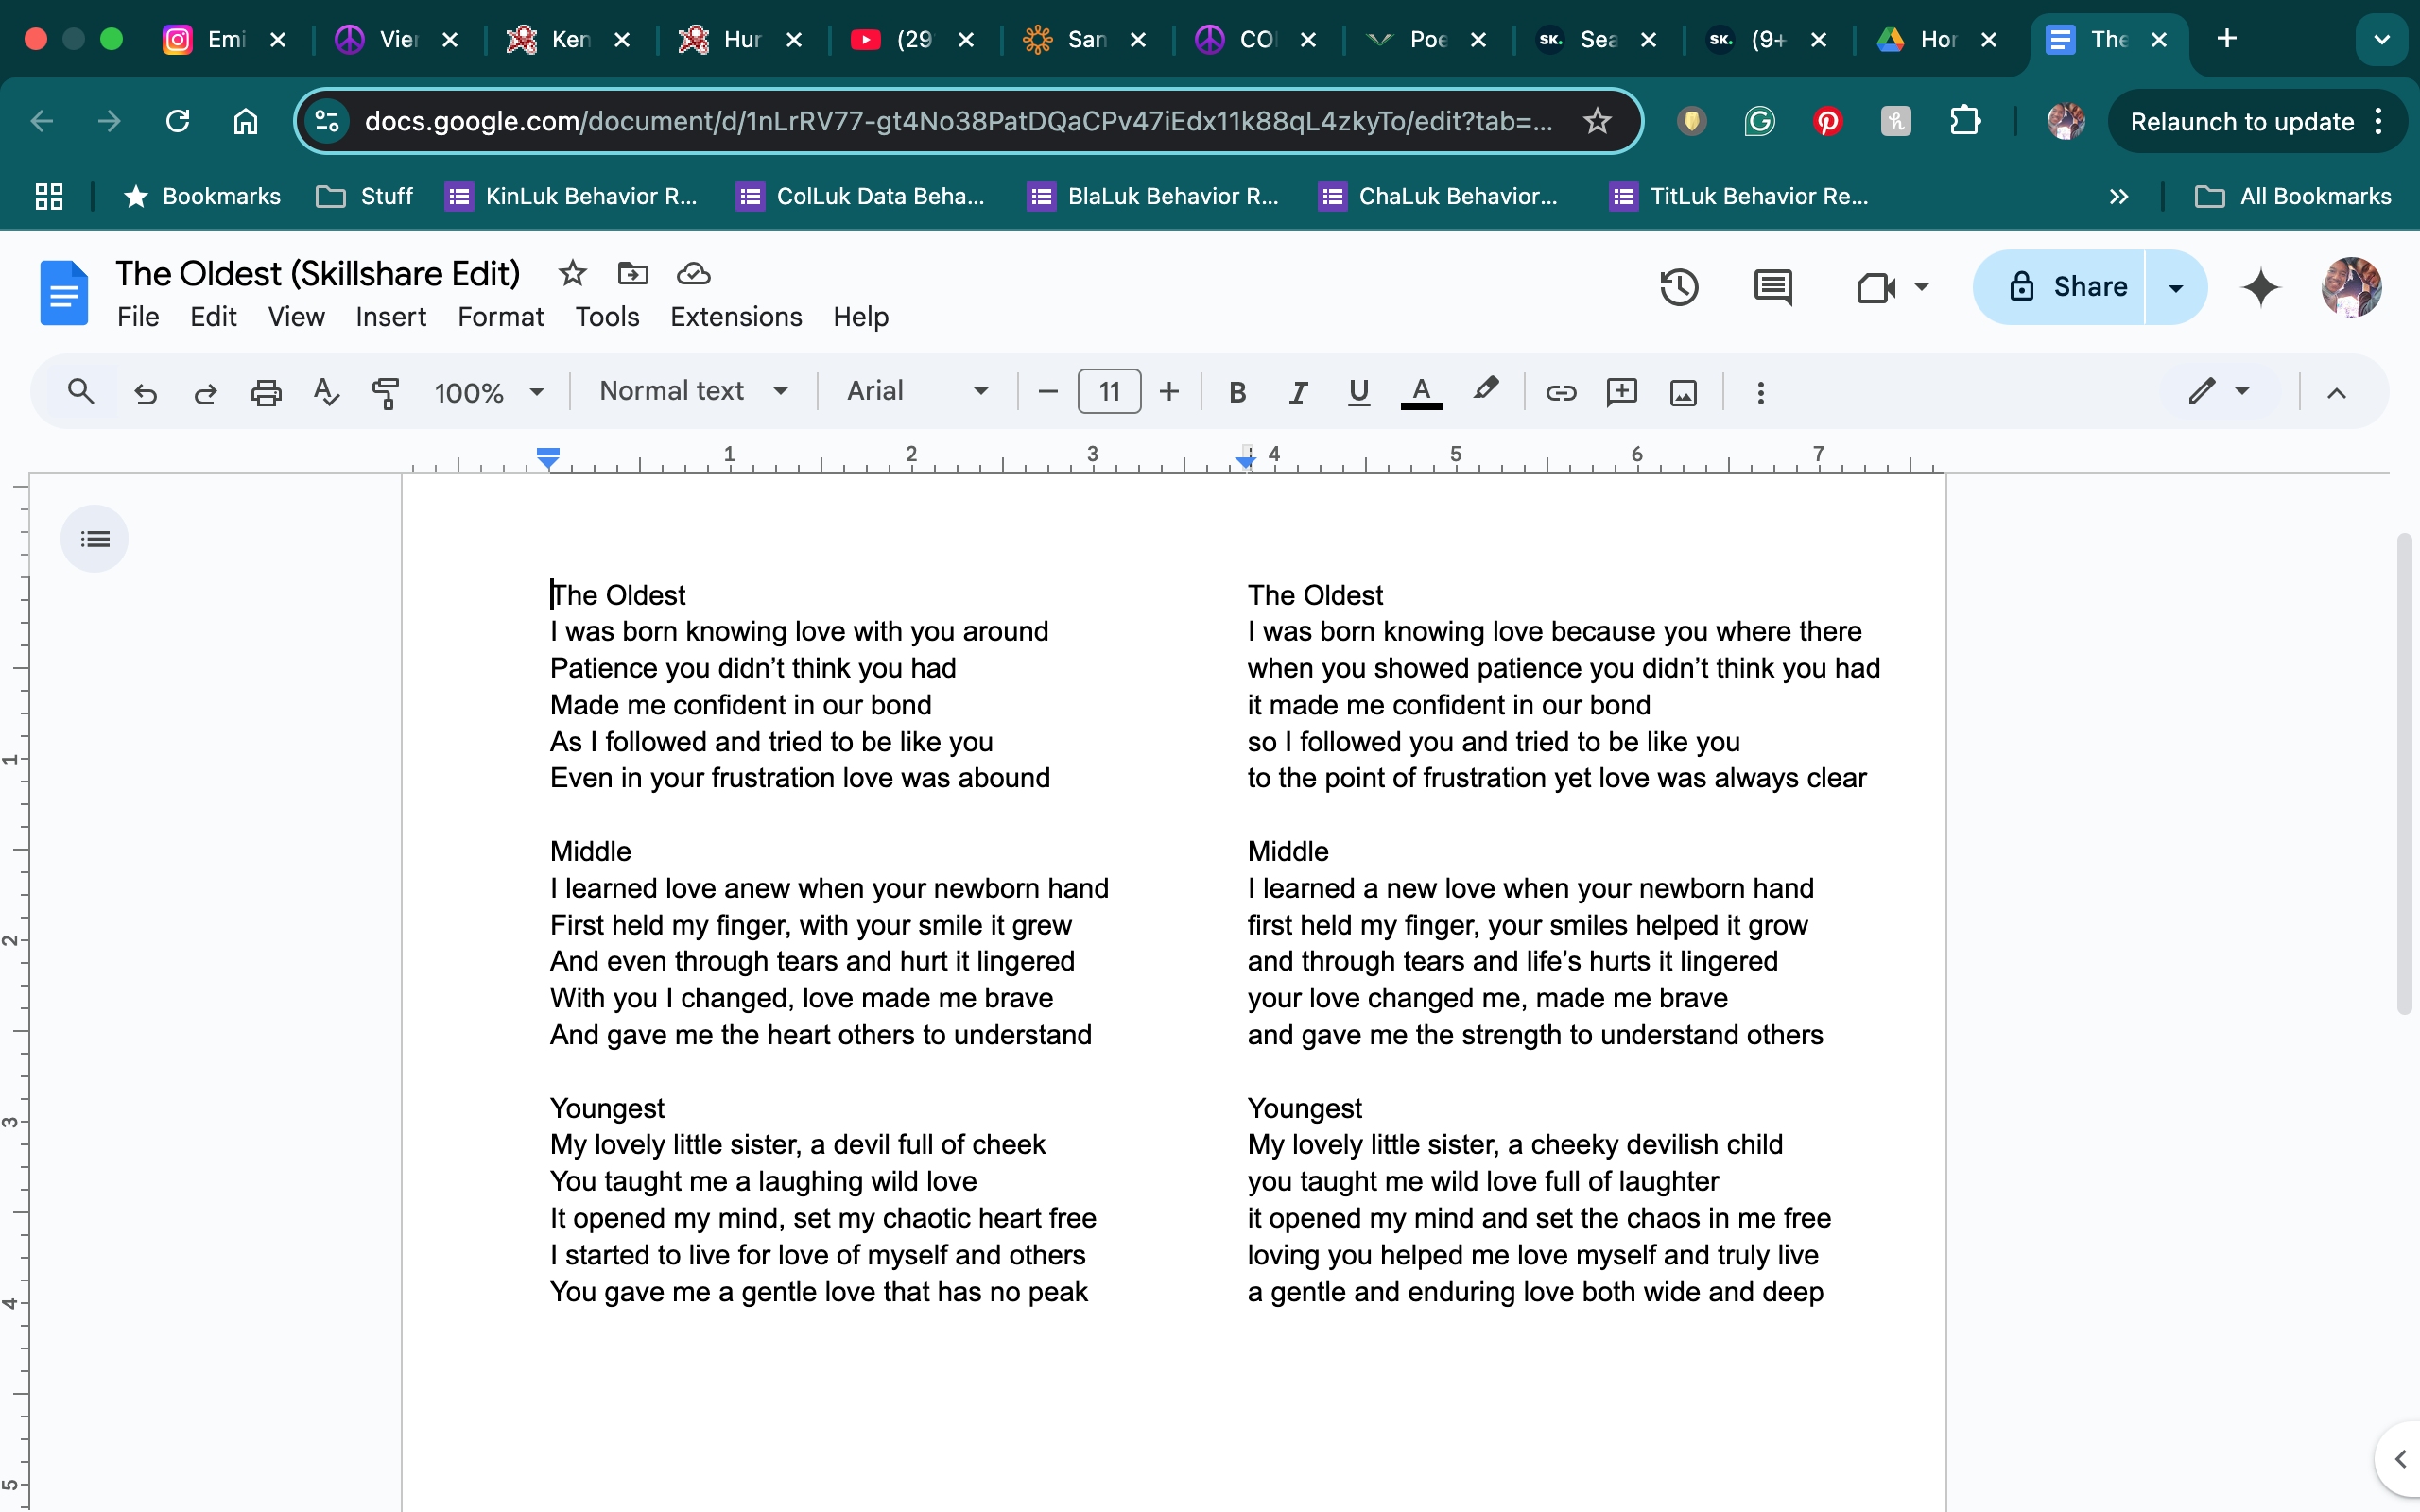The image size is (2420, 1512).
Task: Reload the page
Action: (x=178, y=121)
